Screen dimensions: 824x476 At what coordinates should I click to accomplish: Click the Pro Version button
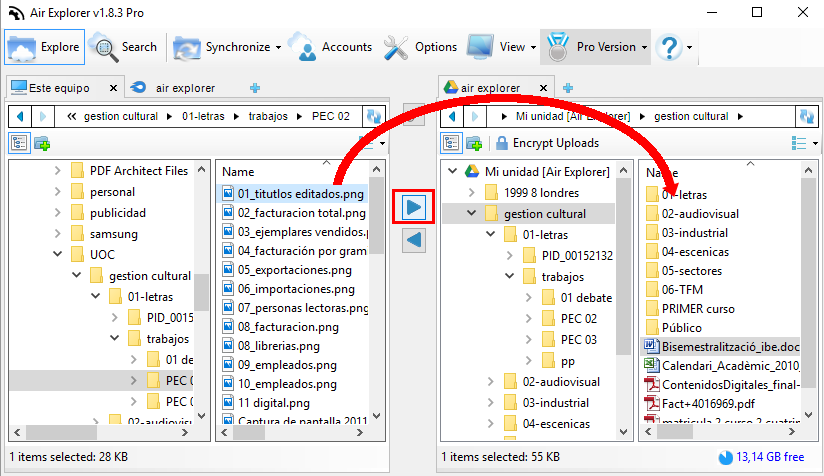point(595,47)
